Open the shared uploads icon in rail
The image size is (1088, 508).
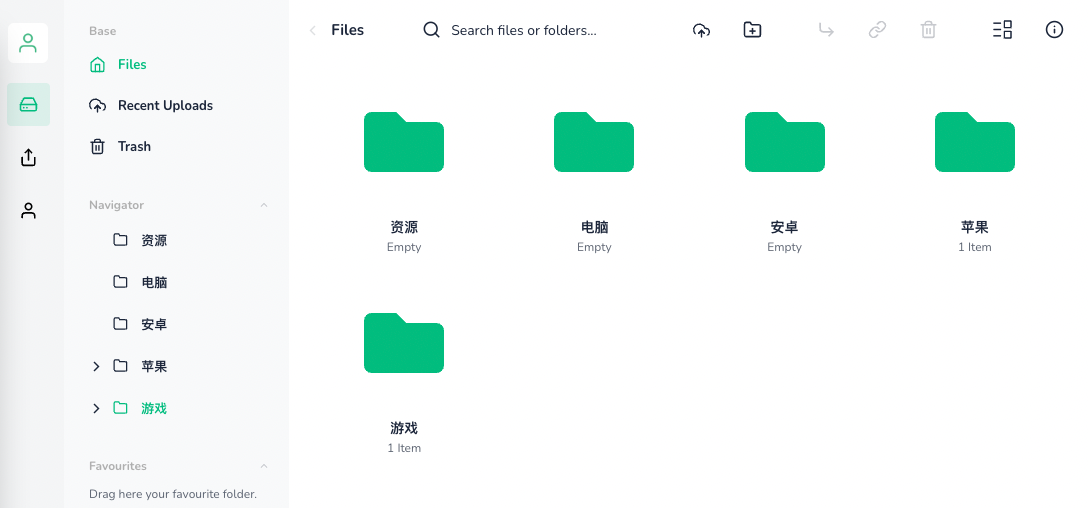pos(28,158)
